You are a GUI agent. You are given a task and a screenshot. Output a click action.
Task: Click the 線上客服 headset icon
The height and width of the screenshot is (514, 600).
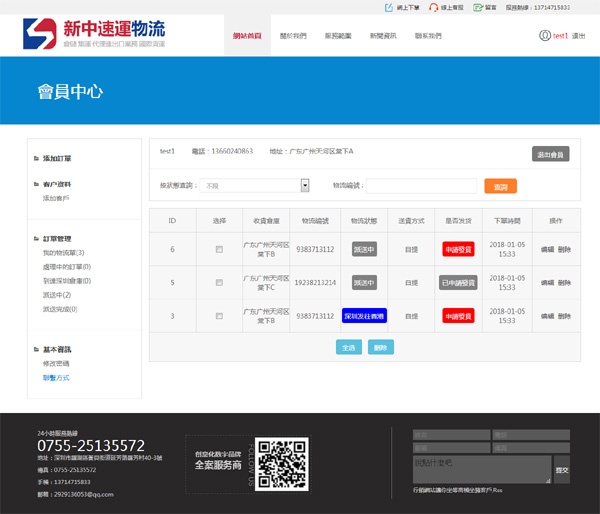tap(432, 7)
